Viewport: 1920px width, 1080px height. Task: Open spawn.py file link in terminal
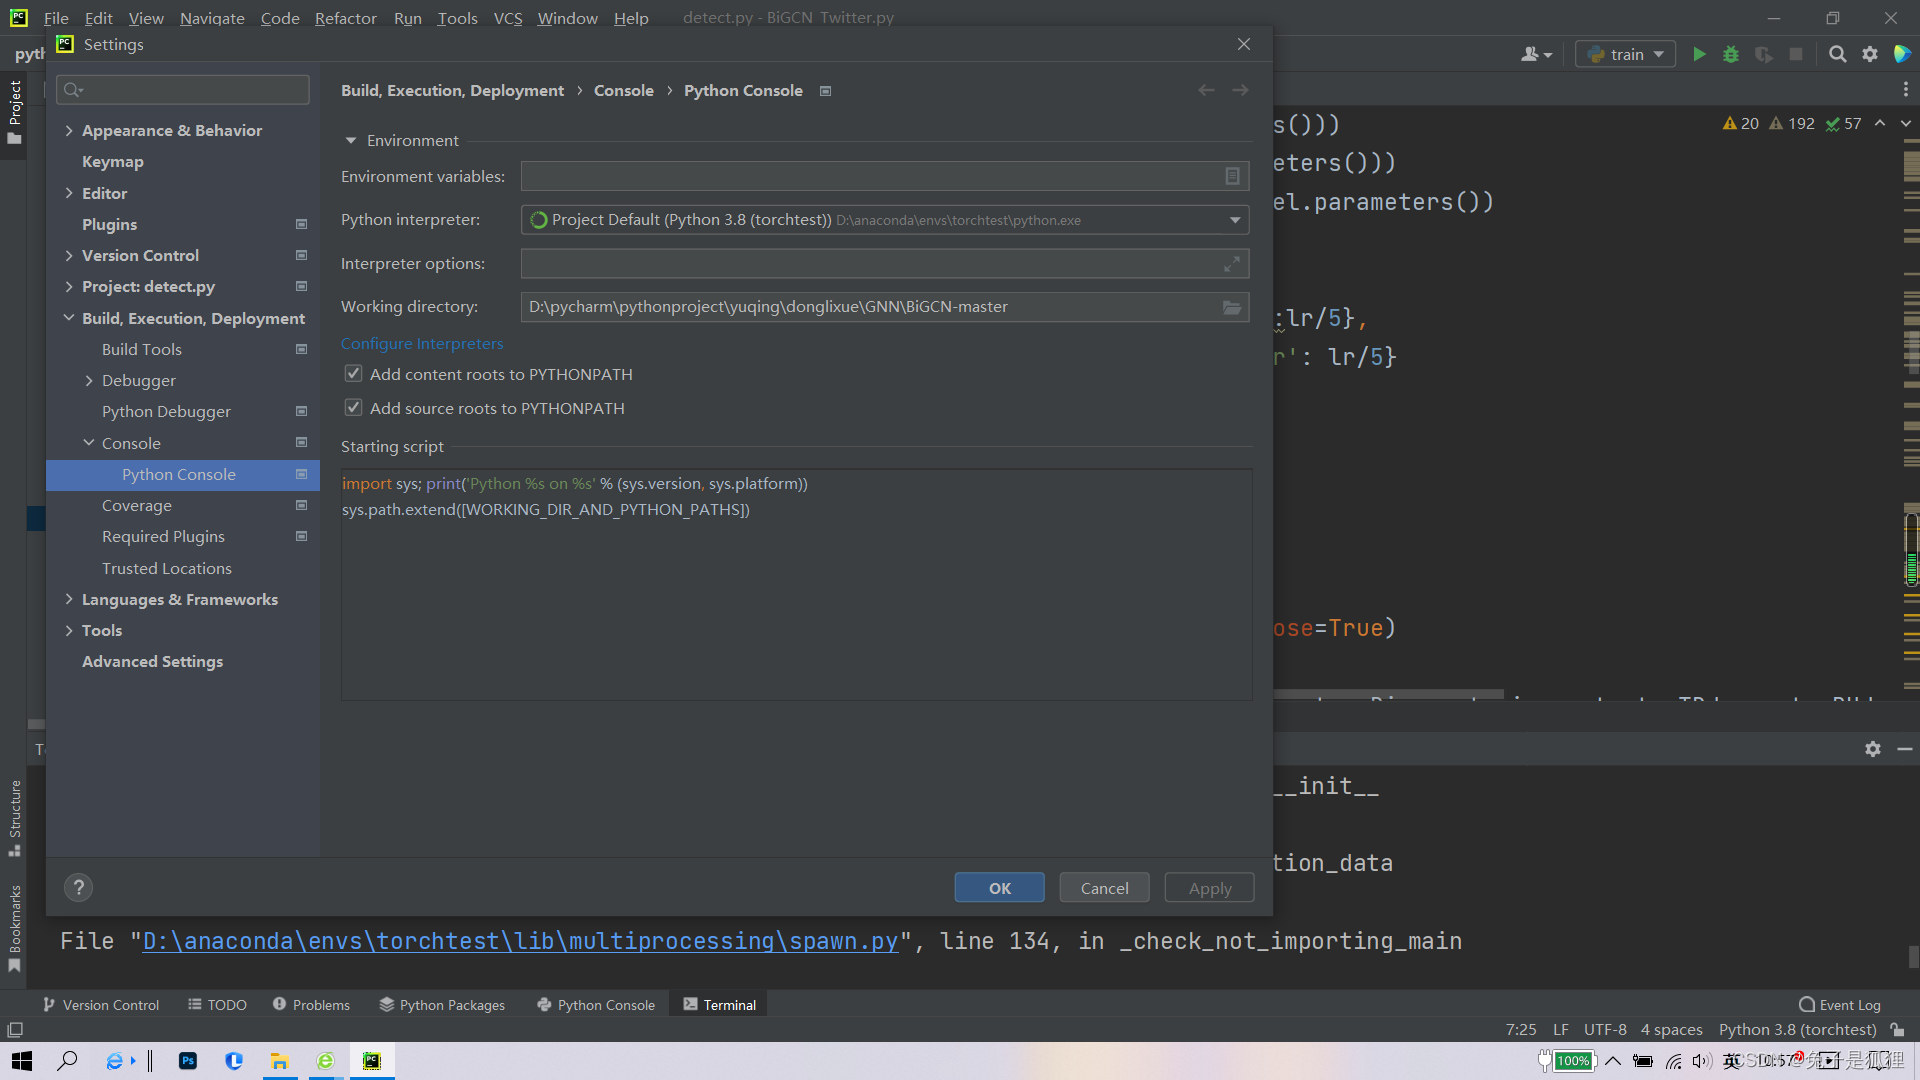click(520, 941)
